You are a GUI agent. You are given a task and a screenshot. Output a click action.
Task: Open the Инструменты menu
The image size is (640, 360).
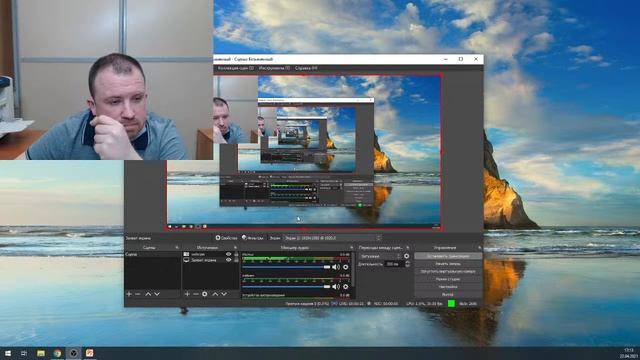pos(274,68)
